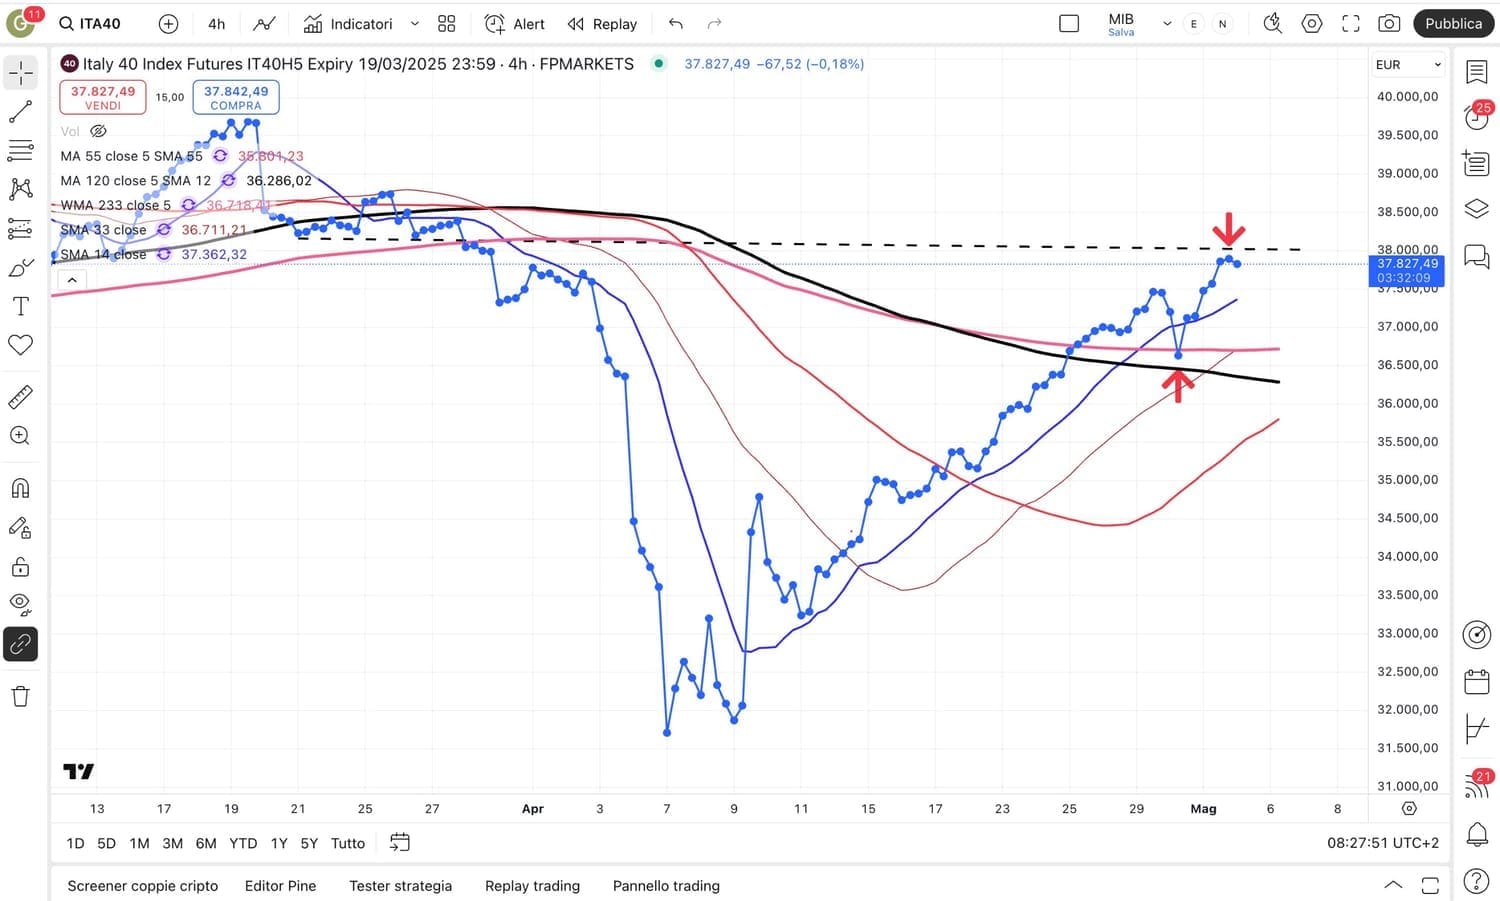Enter fullscreen mode
This screenshot has width=1500, height=901.
(x=1350, y=24)
